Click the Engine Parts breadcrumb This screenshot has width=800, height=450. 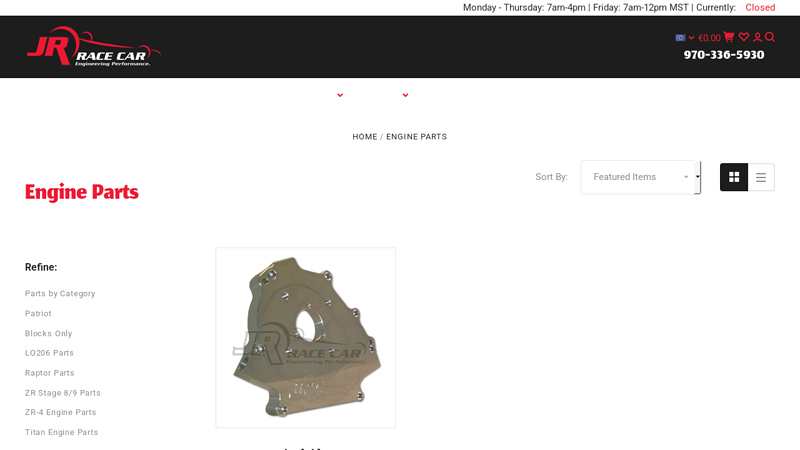tap(416, 137)
